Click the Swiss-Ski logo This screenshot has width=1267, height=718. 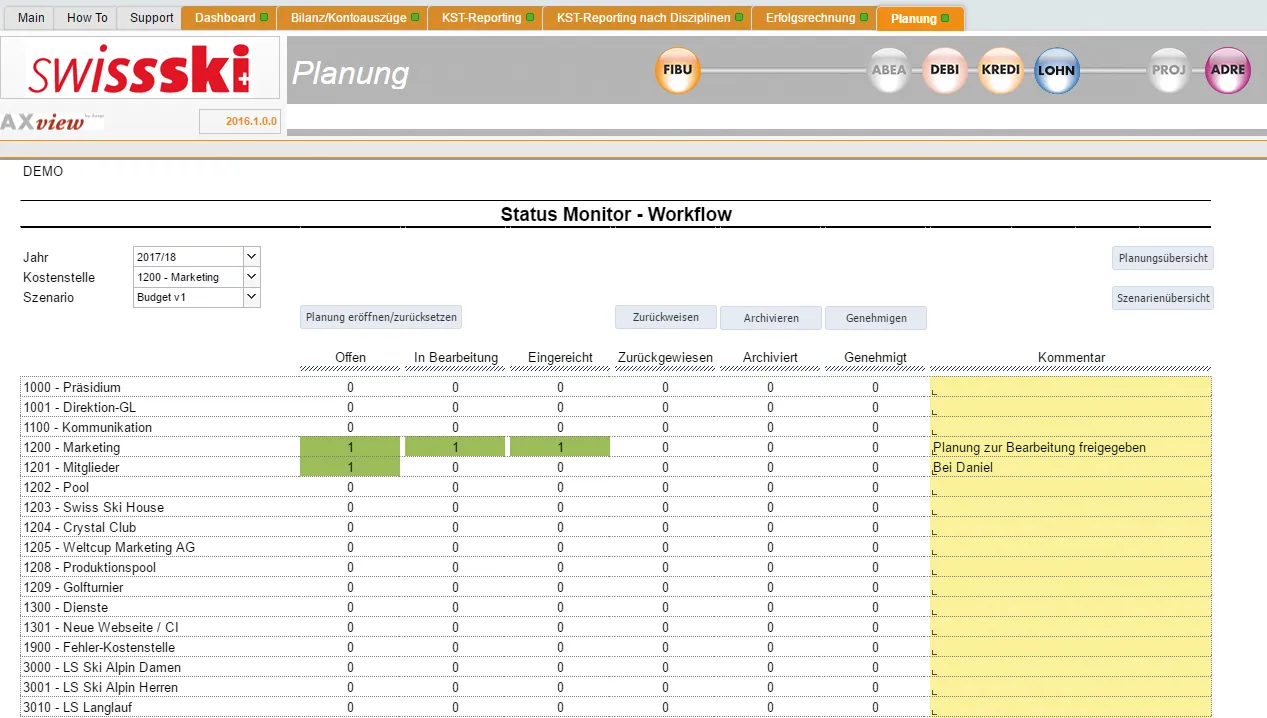pyautogui.click(x=140, y=70)
